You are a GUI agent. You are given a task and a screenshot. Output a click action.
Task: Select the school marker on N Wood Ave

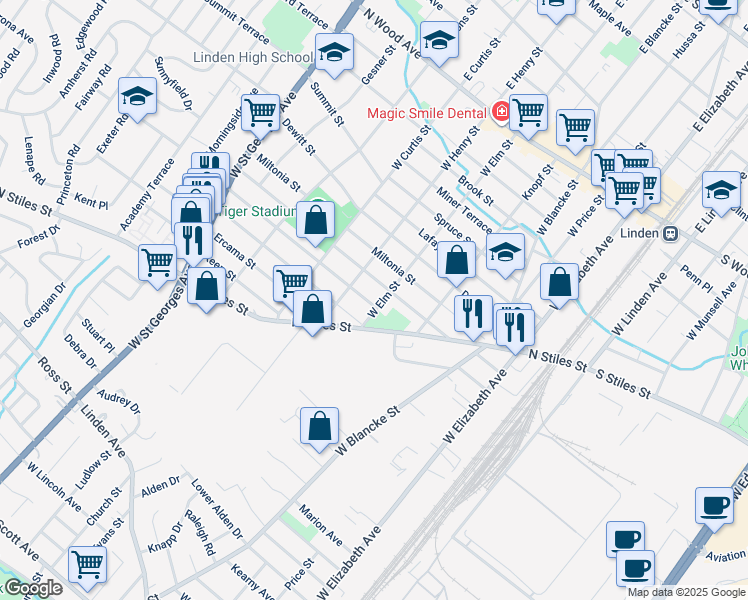pyautogui.click(x=438, y=42)
